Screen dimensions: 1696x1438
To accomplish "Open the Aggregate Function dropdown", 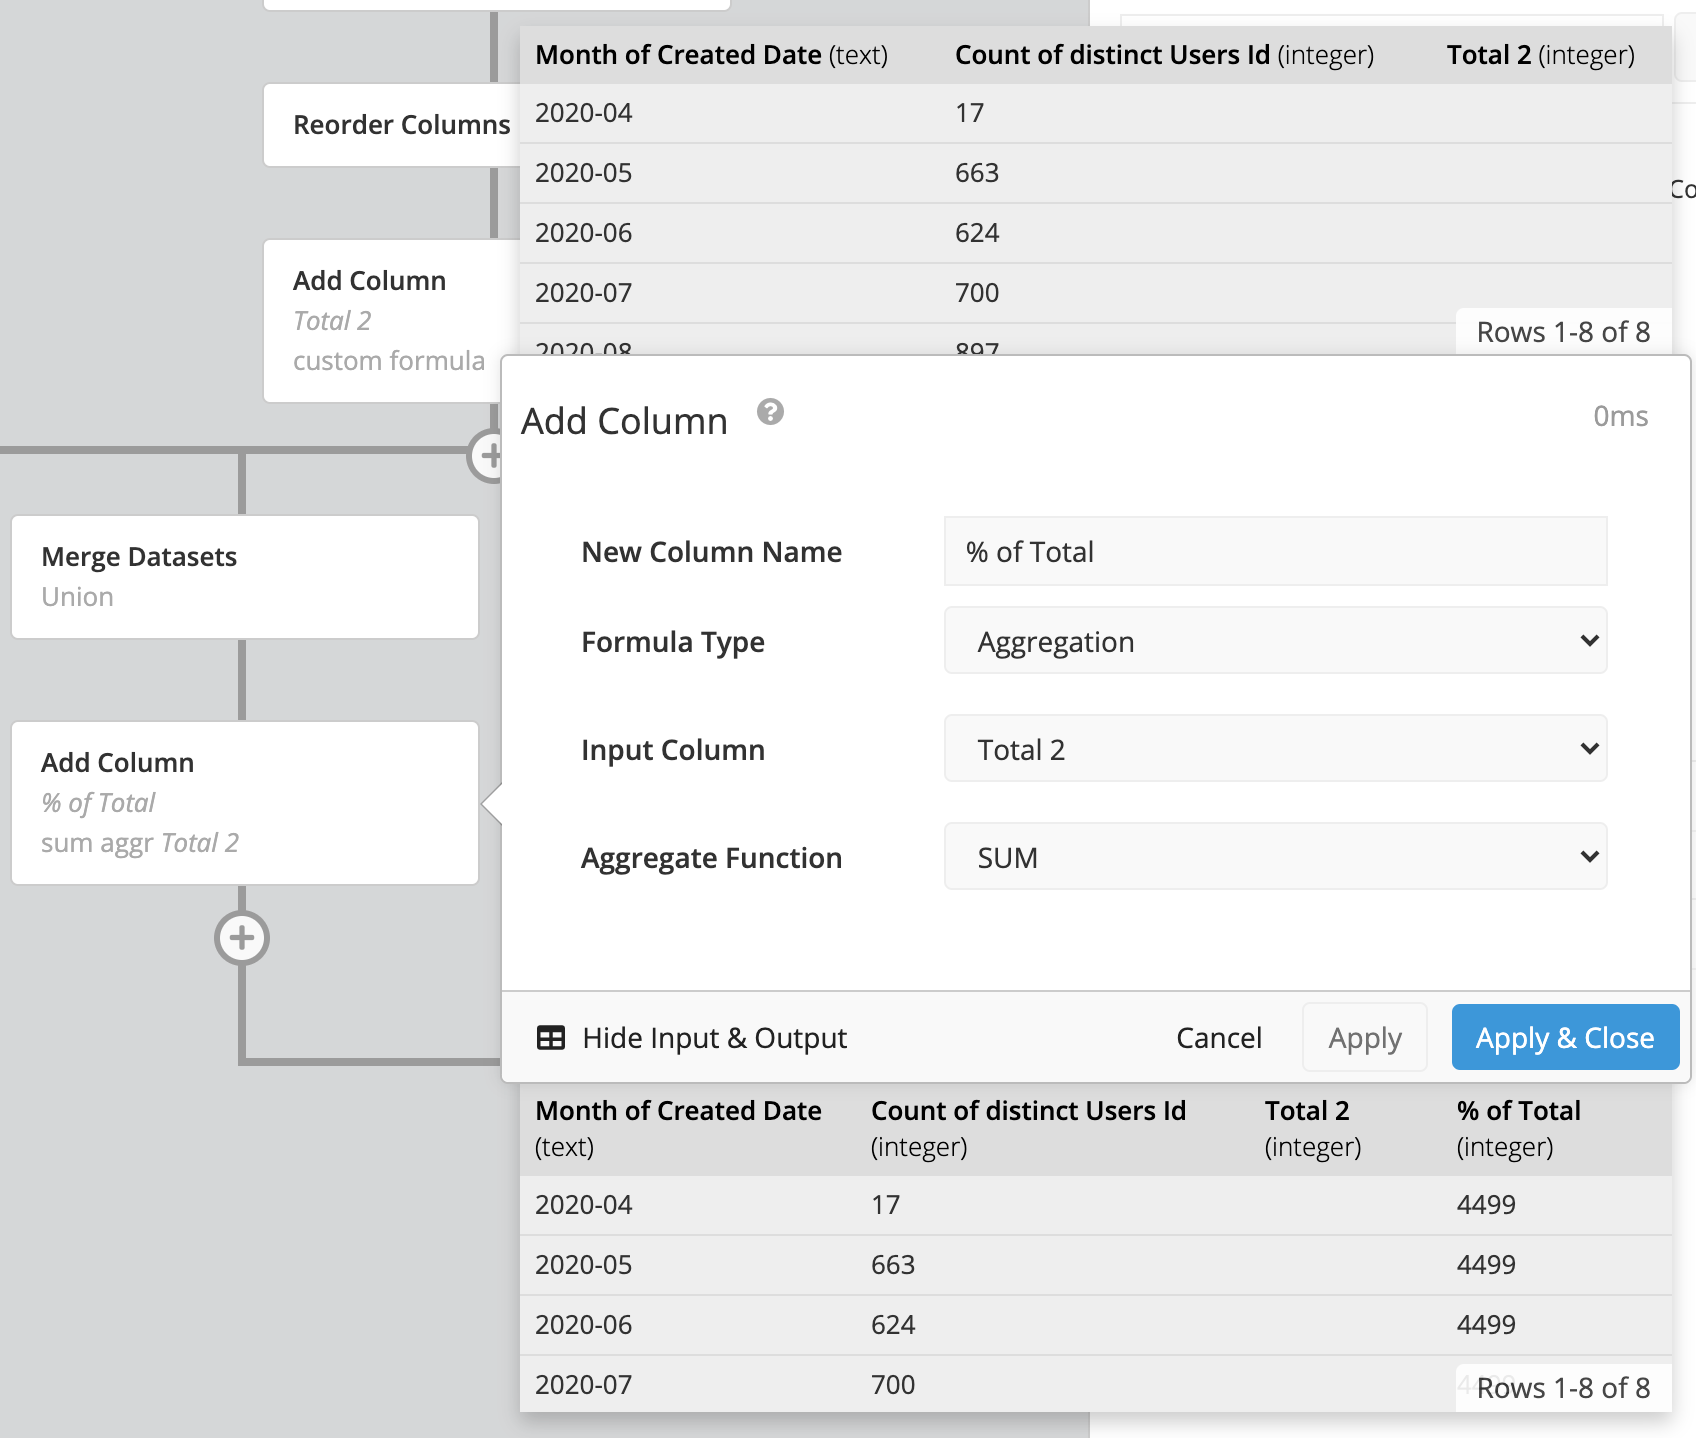I will pos(1275,857).
